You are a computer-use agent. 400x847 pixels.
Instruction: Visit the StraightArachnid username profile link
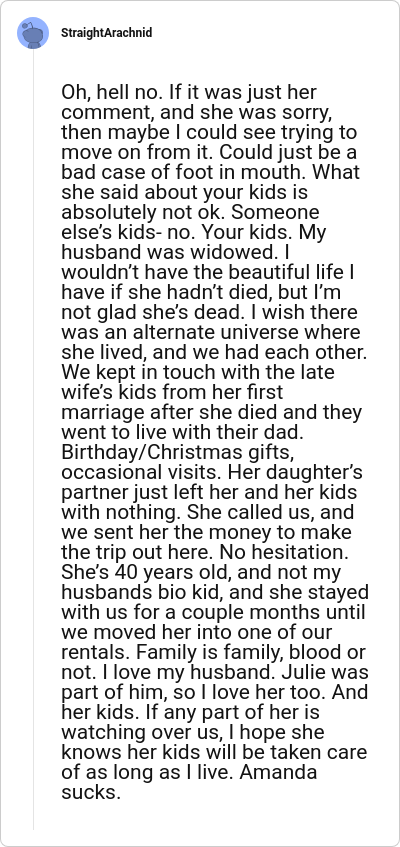tap(106, 33)
